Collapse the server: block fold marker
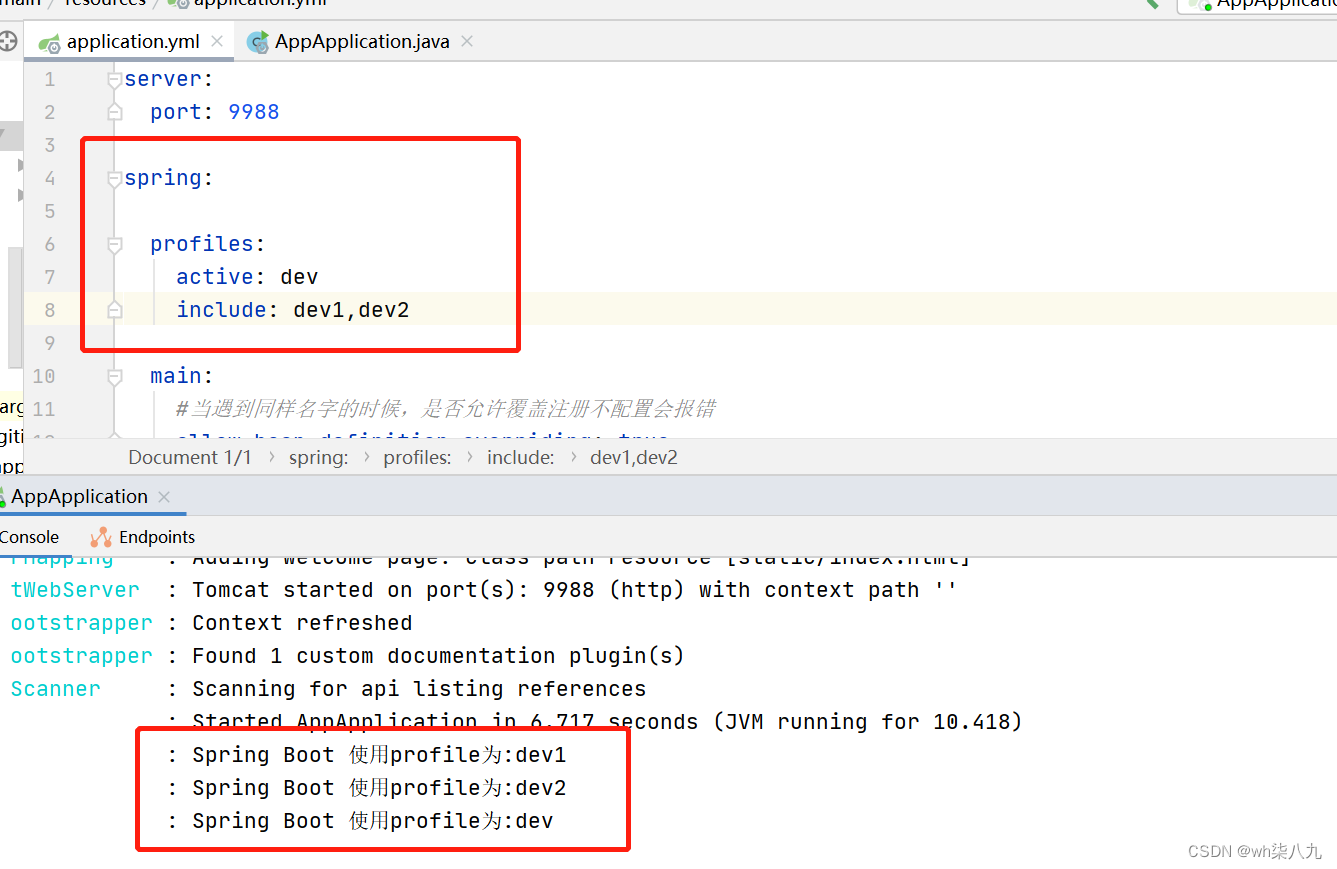Viewport: 1337px width, 869px height. (114, 80)
